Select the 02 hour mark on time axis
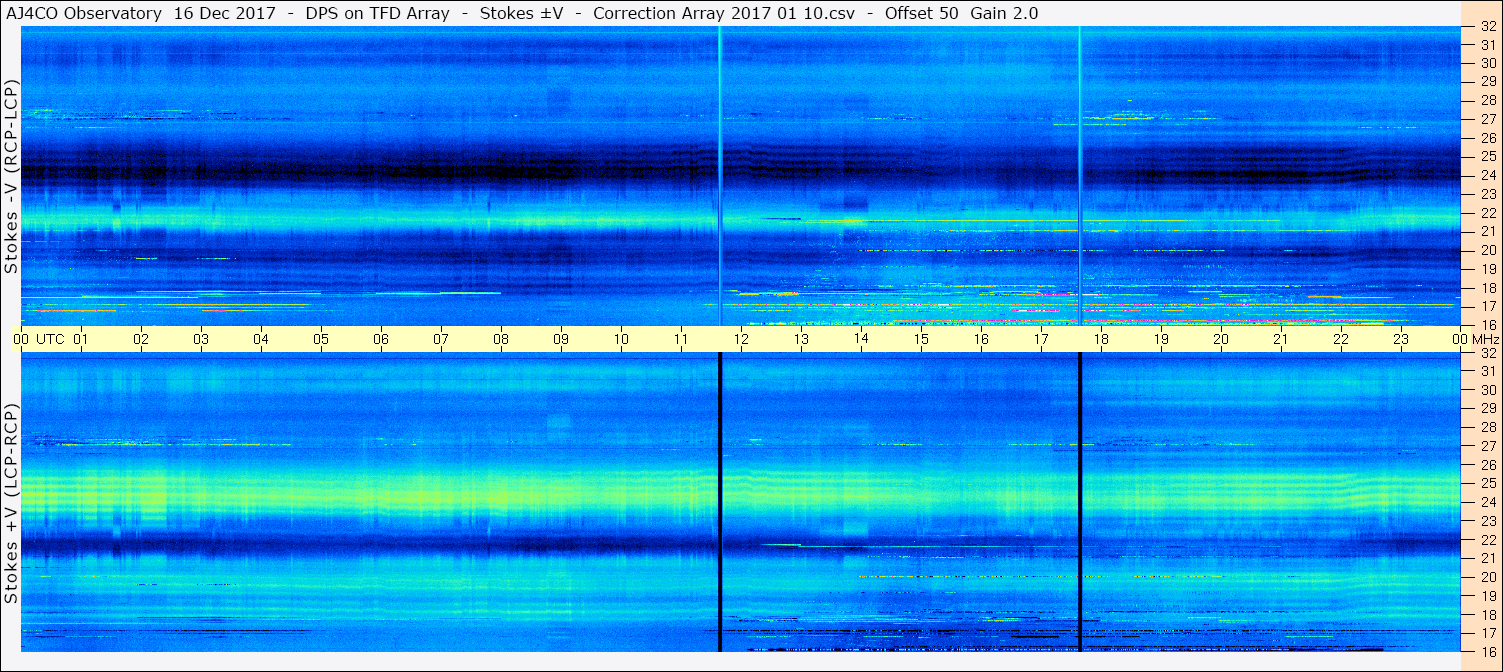1503x672 pixels. (x=141, y=339)
